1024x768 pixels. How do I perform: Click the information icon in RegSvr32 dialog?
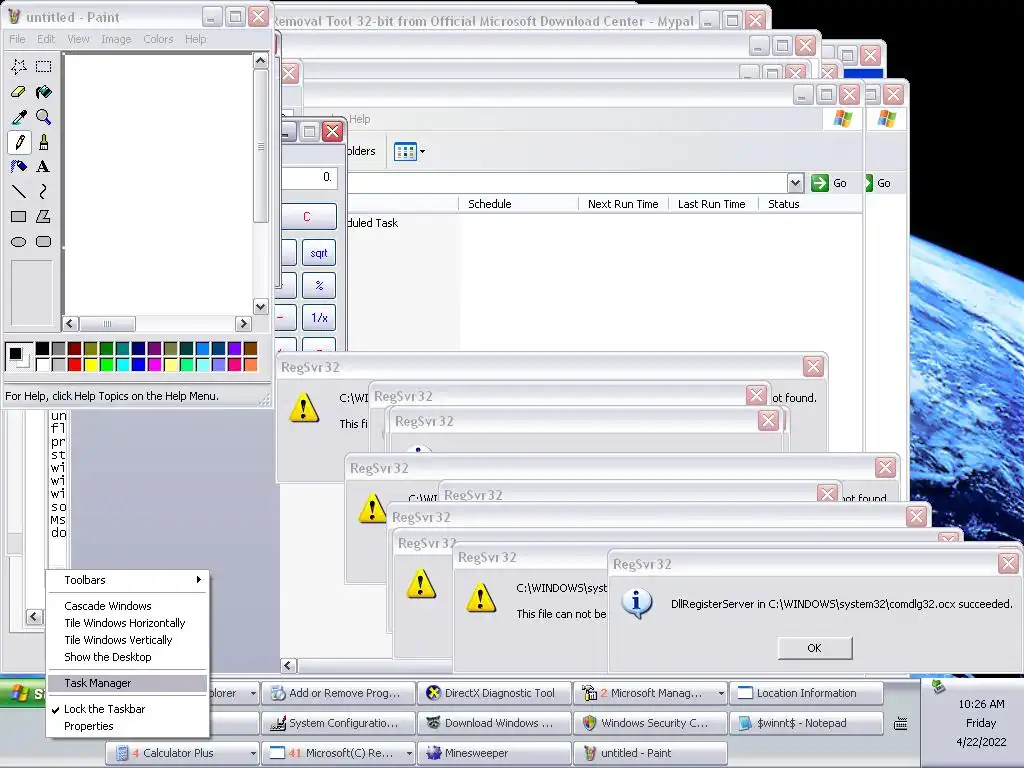coord(637,603)
